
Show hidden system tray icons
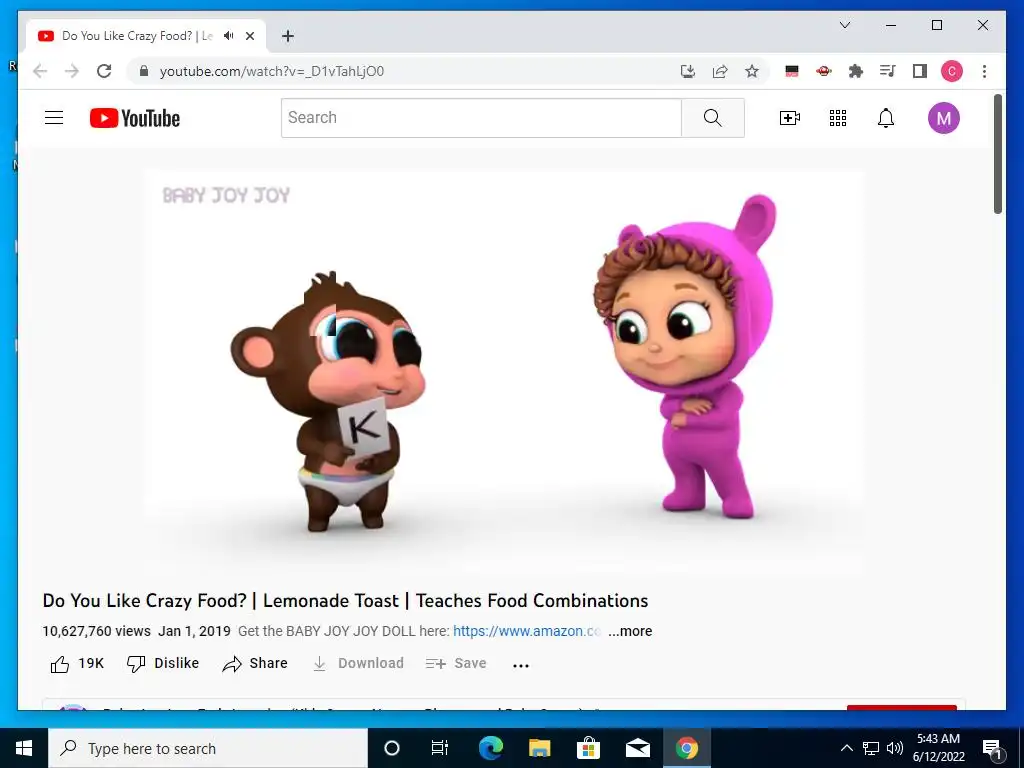(846, 748)
